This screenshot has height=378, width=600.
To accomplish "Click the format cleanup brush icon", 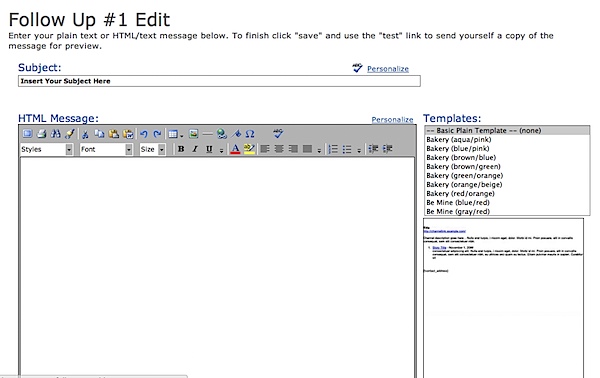I will pos(70,134).
